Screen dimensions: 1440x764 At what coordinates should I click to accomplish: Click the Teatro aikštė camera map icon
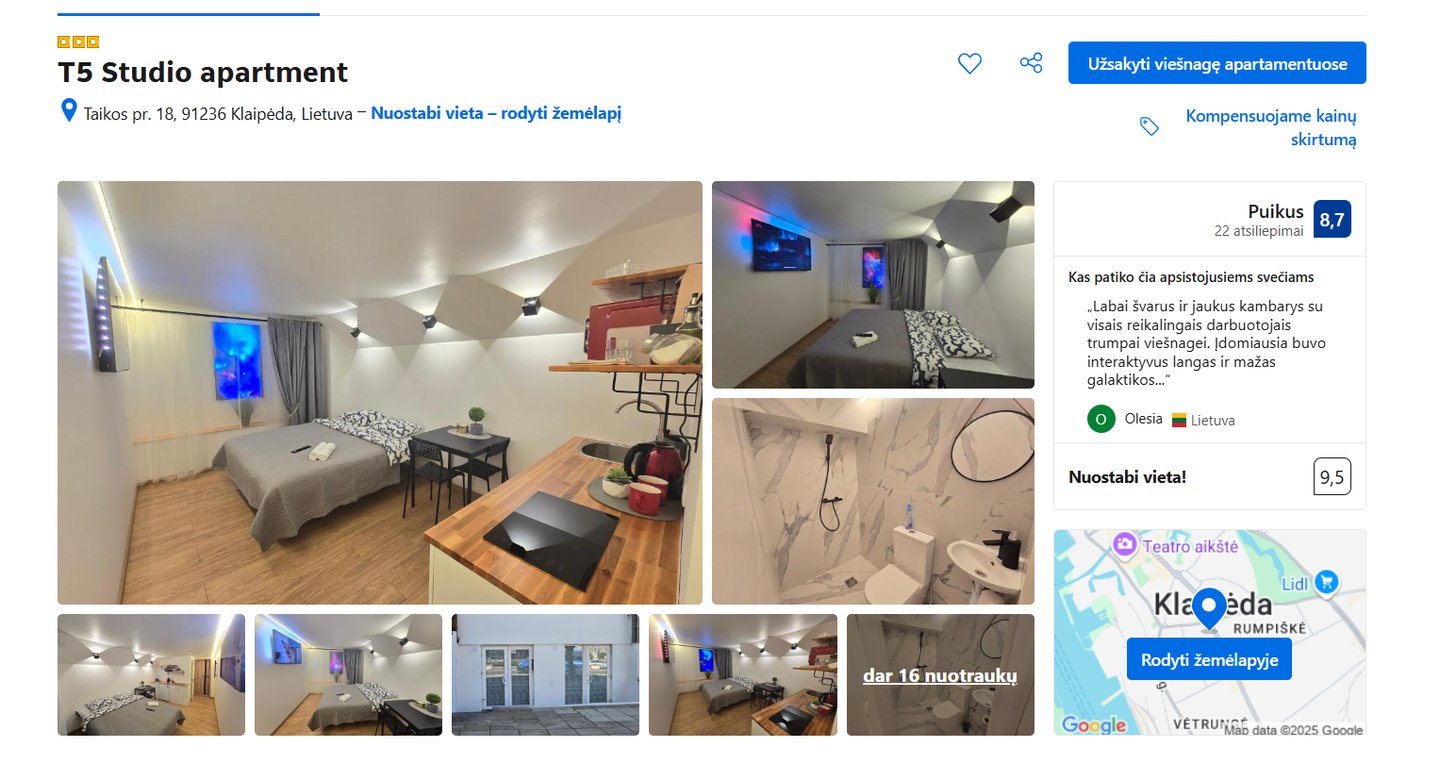tap(1125, 545)
